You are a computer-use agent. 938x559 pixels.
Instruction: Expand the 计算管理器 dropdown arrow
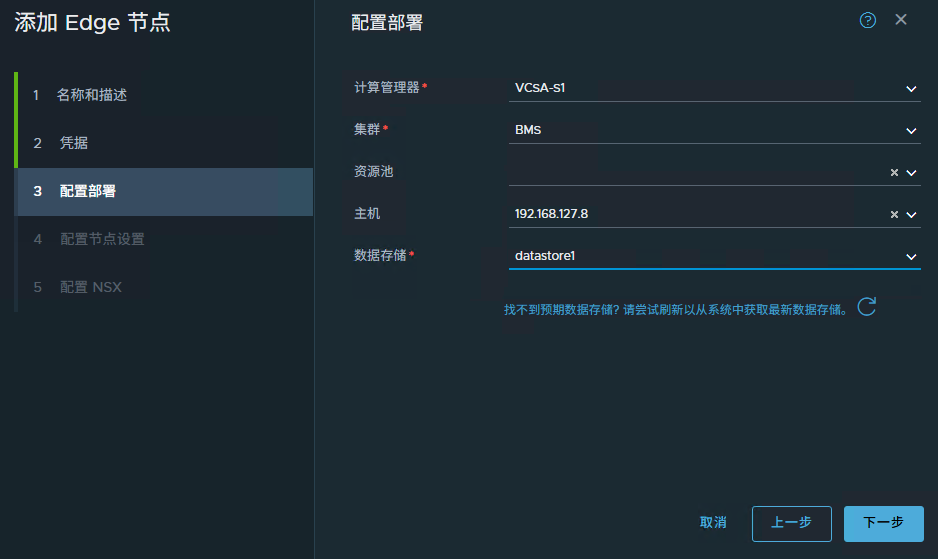click(x=911, y=89)
